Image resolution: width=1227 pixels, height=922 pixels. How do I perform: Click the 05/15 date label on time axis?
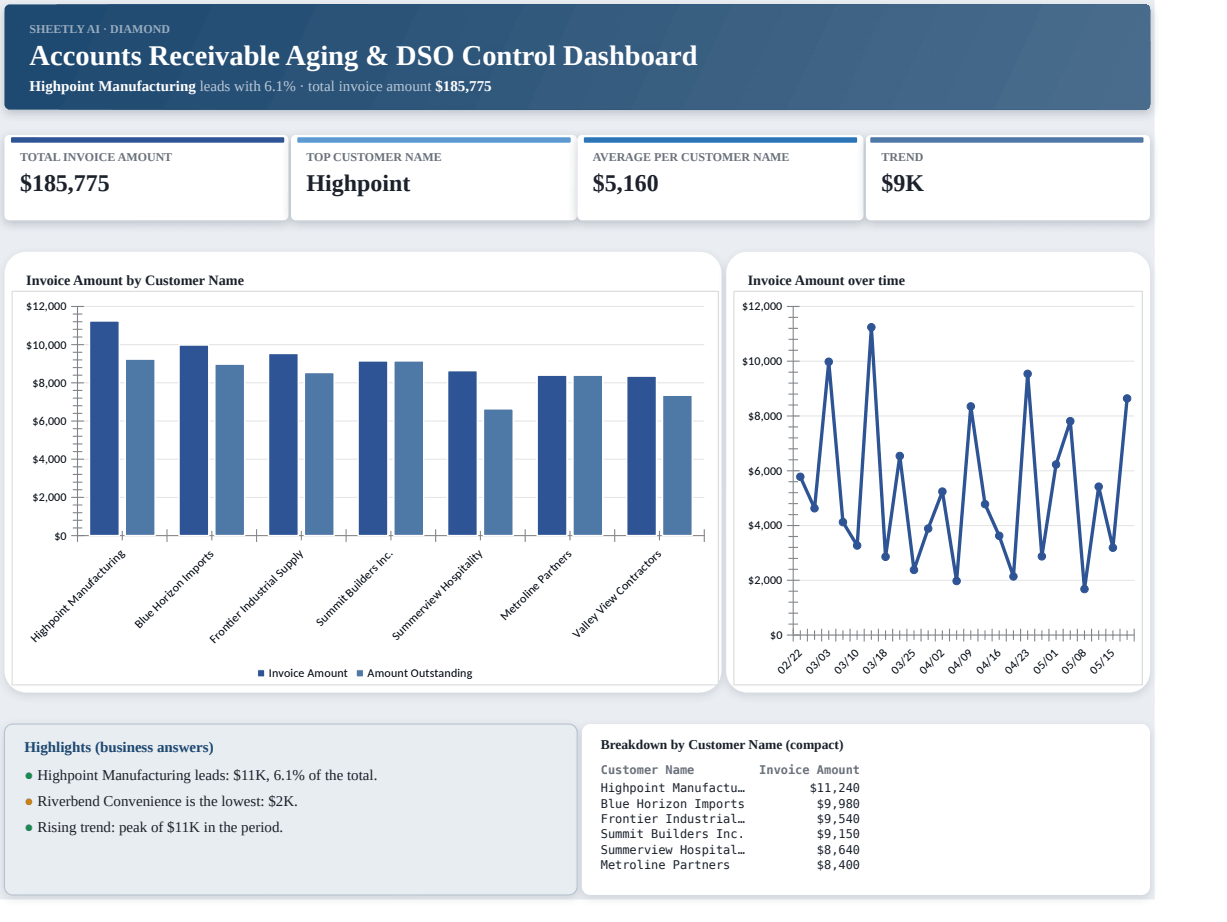1102,661
